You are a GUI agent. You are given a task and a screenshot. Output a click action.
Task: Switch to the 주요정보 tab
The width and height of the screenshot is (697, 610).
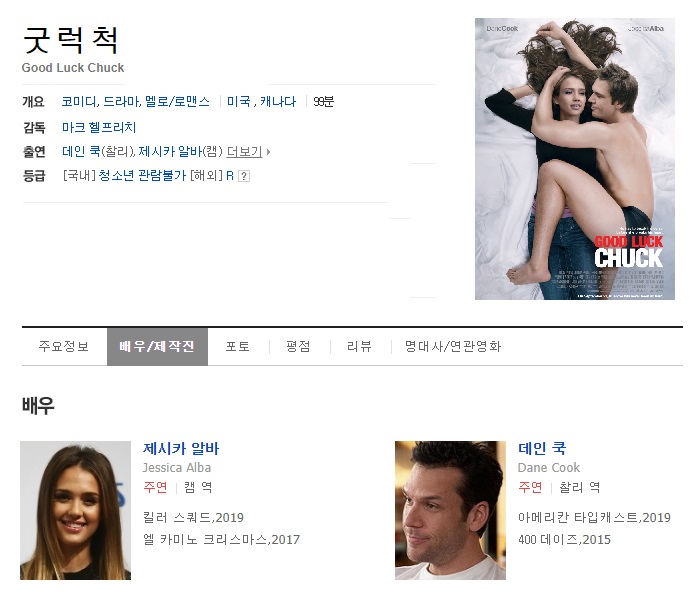(x=64, y=347)
